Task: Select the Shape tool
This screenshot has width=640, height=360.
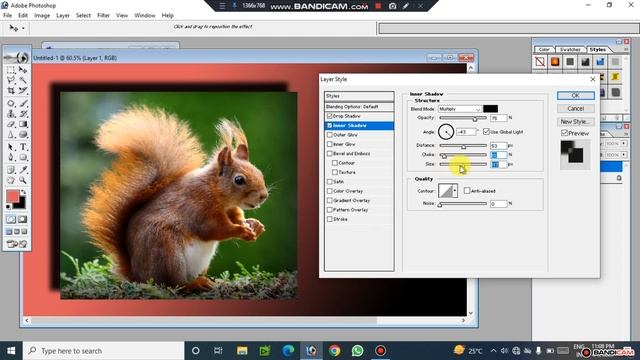Action: [x=23, y=157]
